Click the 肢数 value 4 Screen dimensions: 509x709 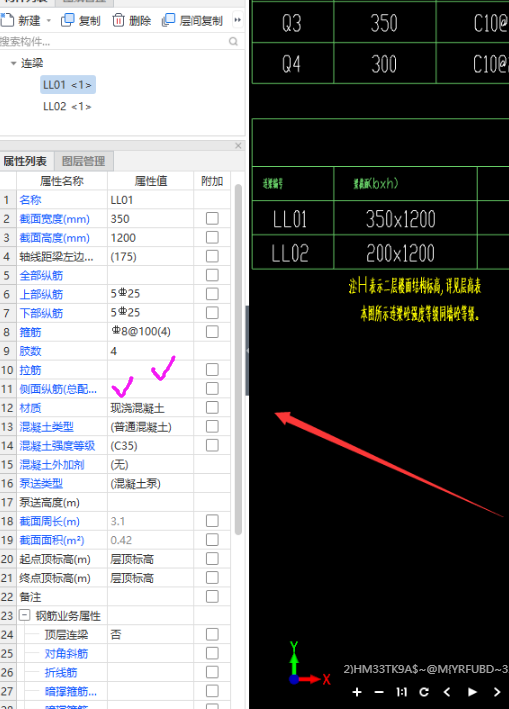tap(151, 351)
